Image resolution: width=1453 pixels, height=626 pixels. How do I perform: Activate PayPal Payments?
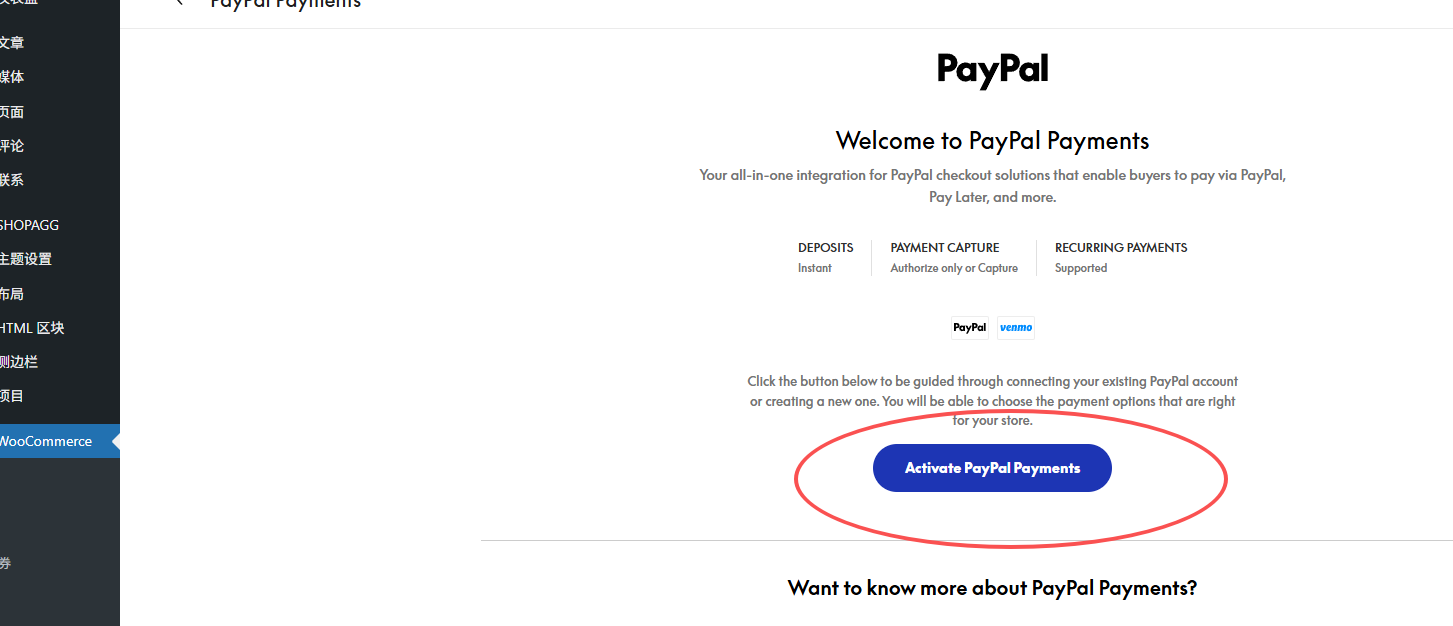[x=992, y=468]
